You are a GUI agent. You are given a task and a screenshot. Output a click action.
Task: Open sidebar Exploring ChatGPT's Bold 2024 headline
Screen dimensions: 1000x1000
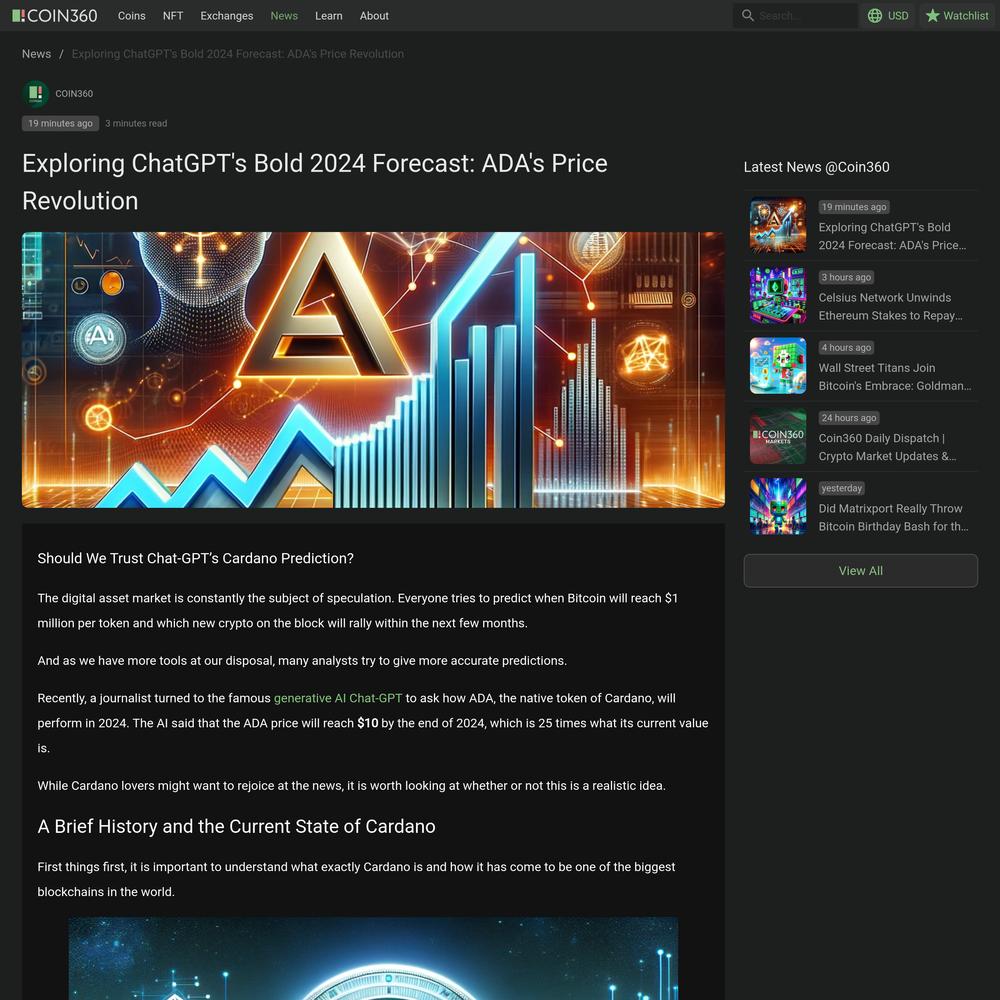click(892, 237)
